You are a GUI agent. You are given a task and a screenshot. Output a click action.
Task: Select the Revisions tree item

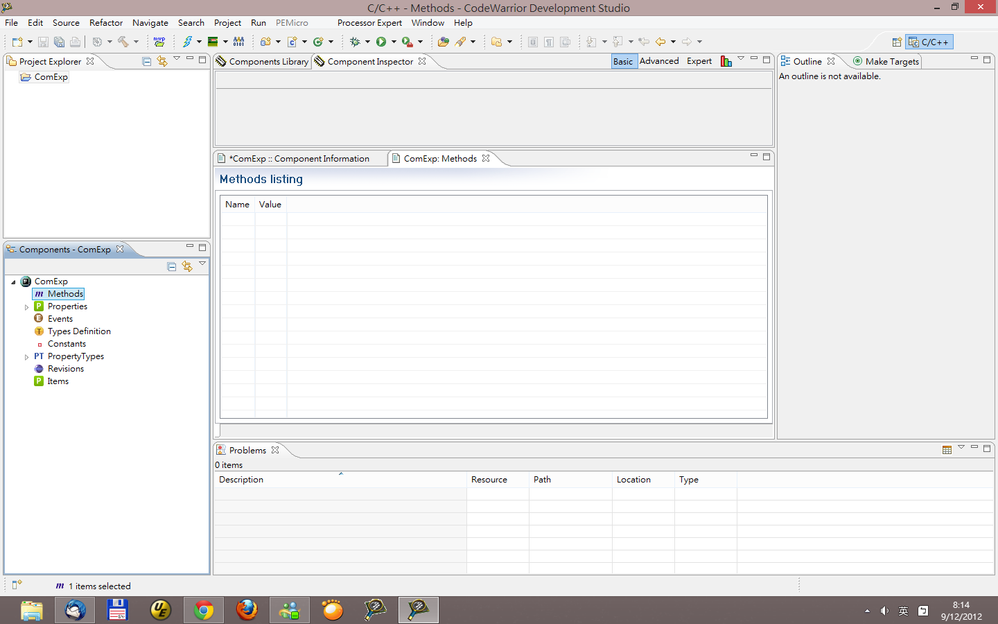tap(66, 369)
